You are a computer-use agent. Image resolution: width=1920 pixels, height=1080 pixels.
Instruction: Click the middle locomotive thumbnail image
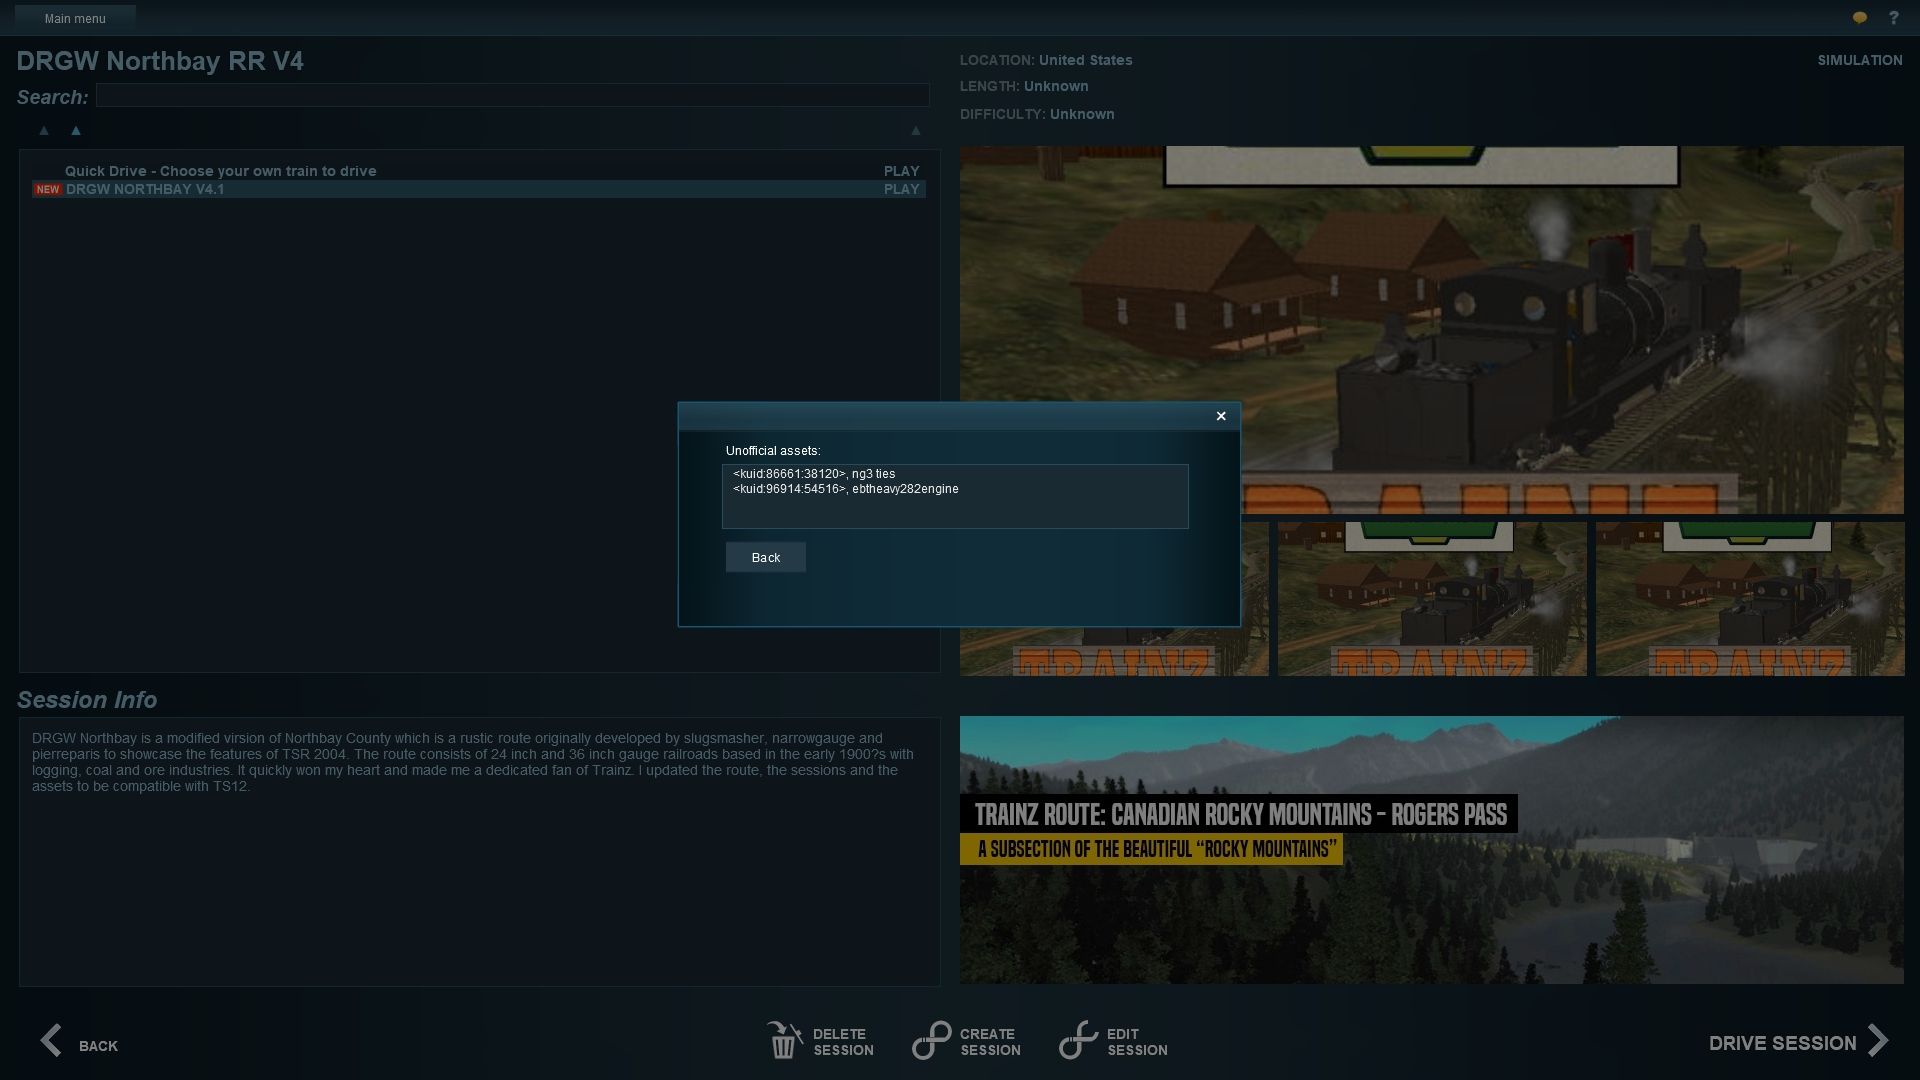coord(1431,598)
